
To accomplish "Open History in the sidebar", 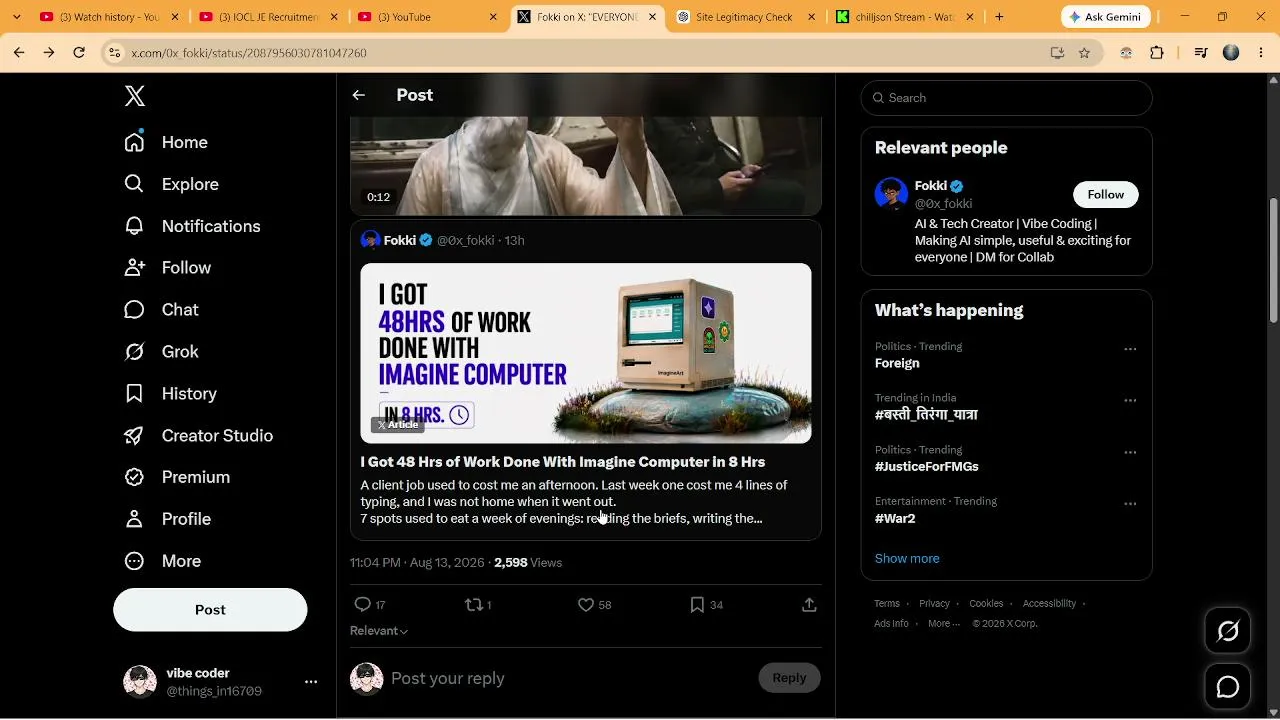I will click(170, 394).
